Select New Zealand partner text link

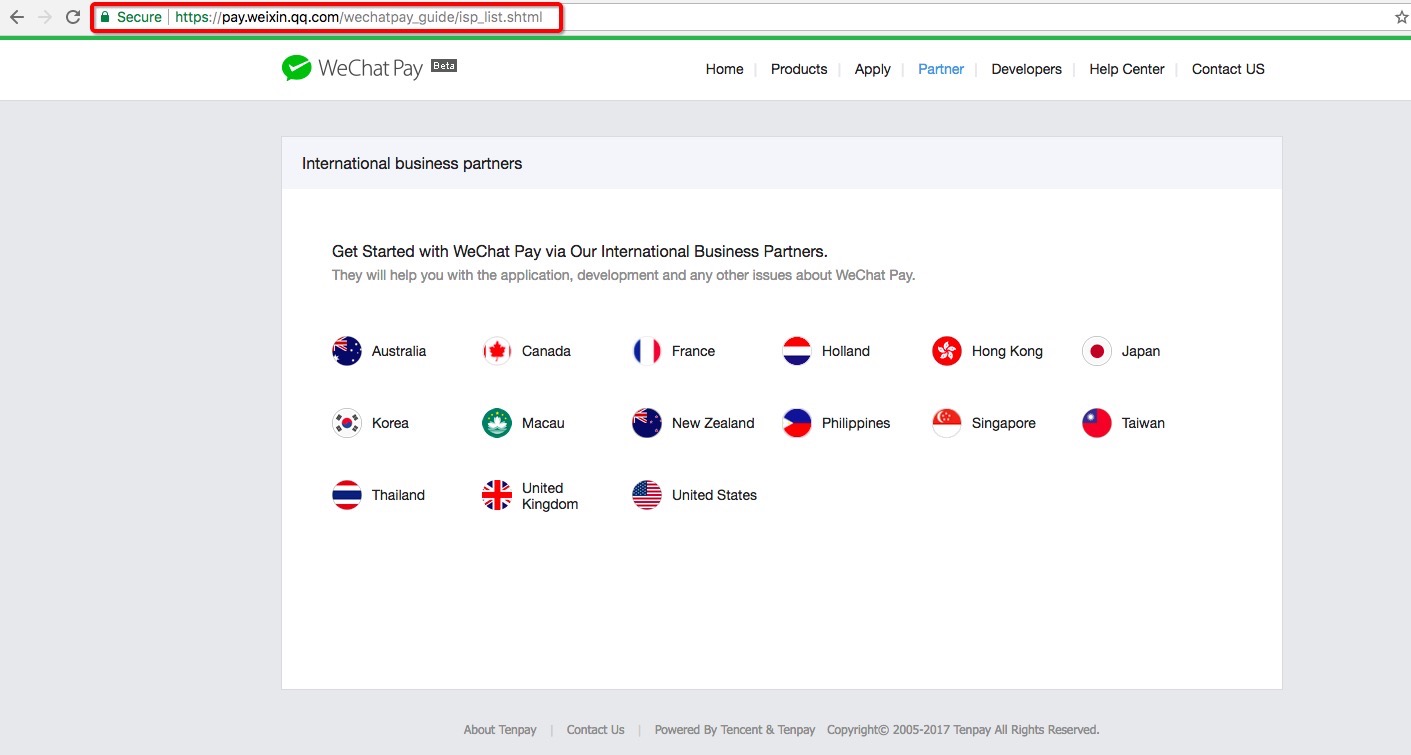coord(713,423)
